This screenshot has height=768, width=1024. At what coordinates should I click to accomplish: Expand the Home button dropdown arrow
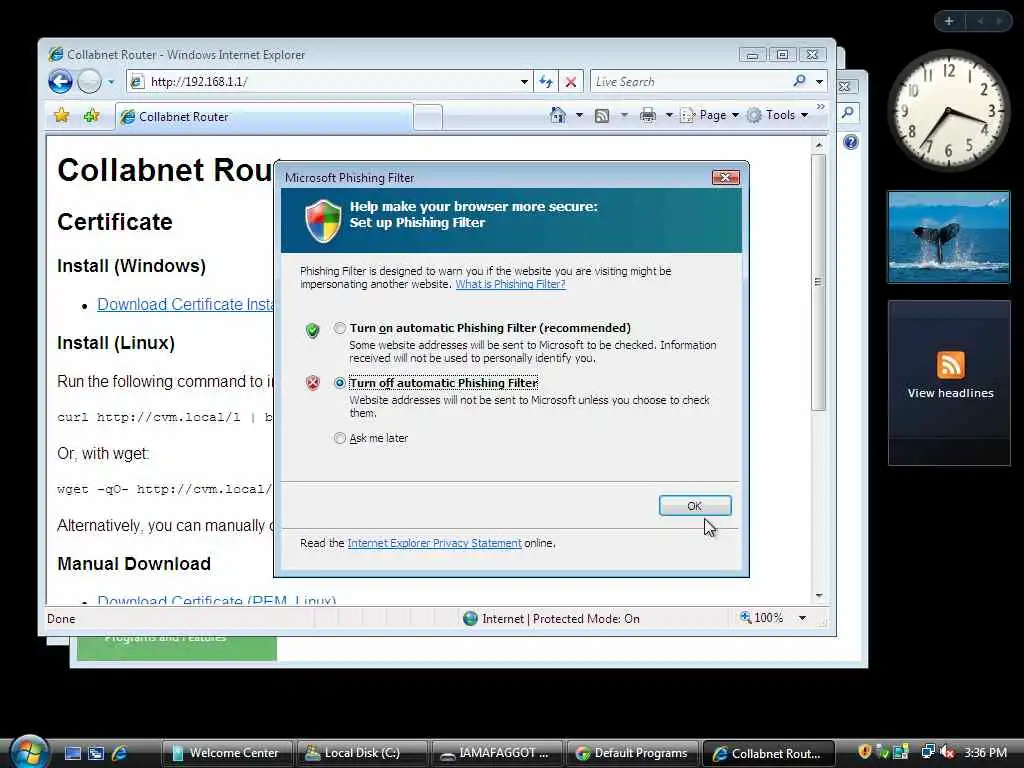(x=579, y=116)
